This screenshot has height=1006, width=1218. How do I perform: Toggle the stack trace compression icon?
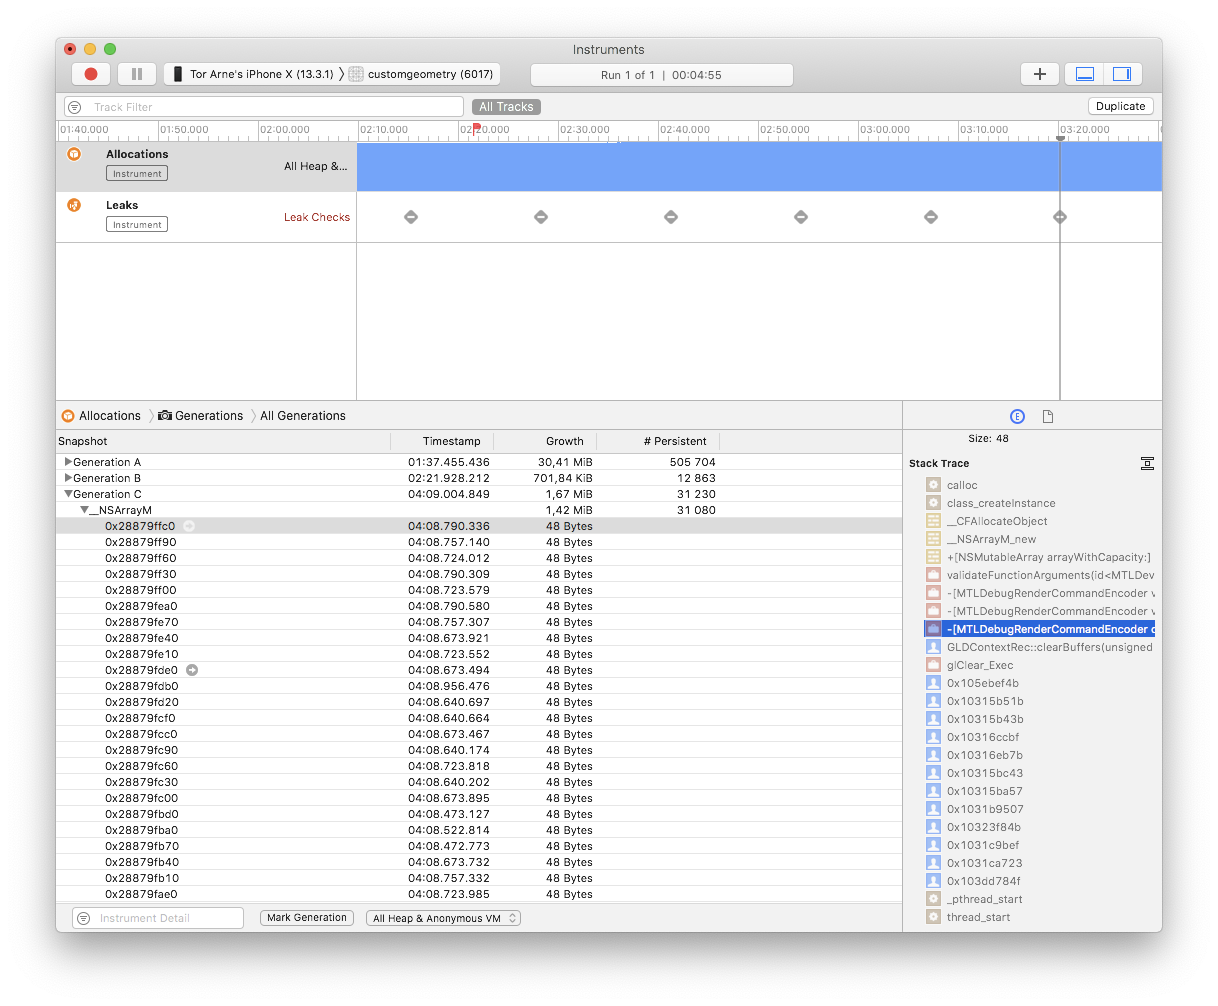(x=1147, y=463)
